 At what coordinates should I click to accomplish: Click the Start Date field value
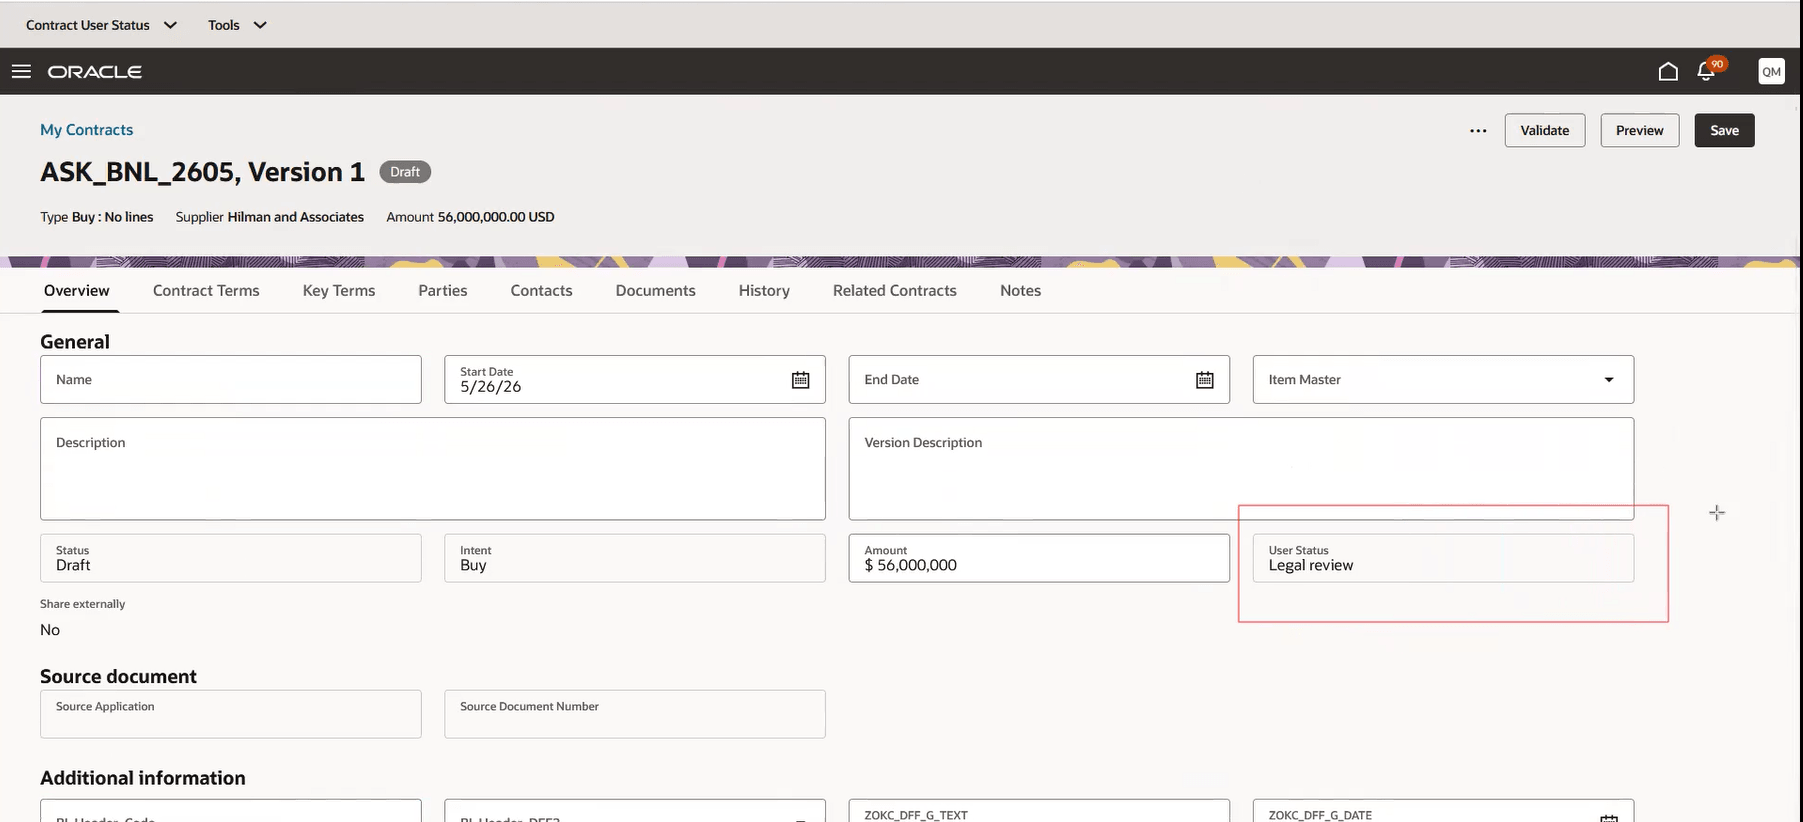tap(491, 387)
